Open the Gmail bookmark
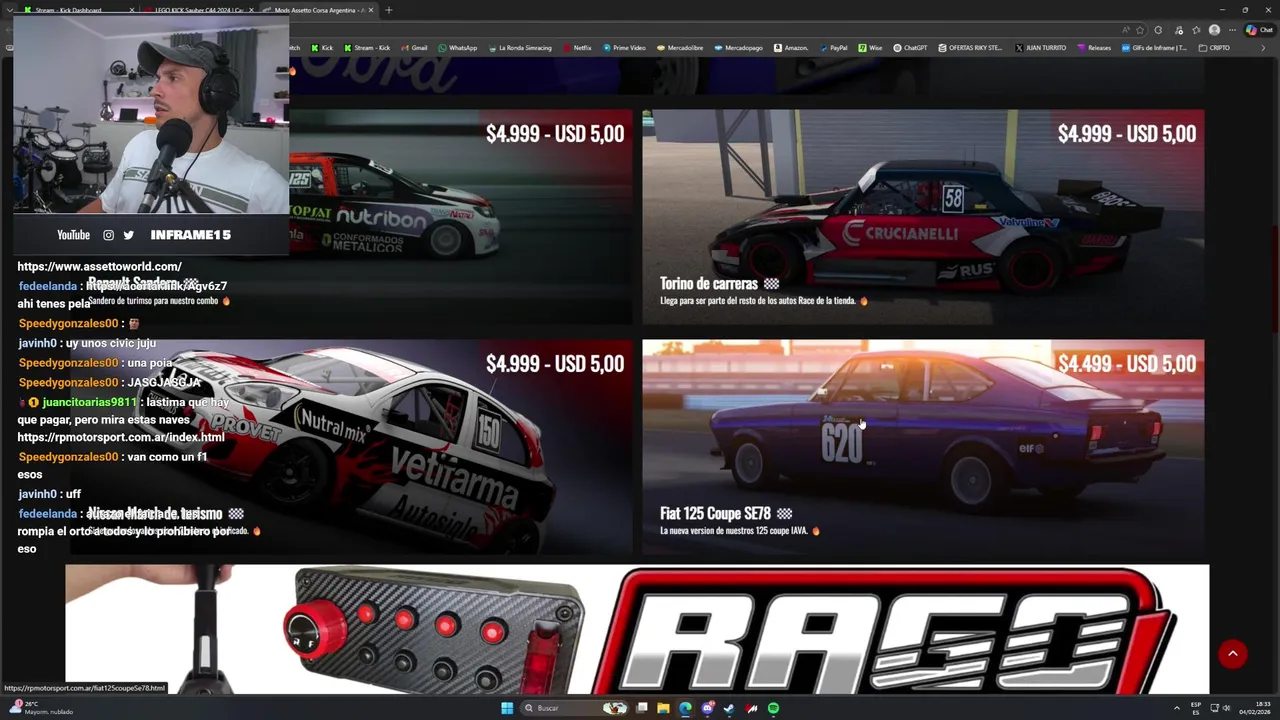This screenshot has height=720, width=1280. point(414,48)
